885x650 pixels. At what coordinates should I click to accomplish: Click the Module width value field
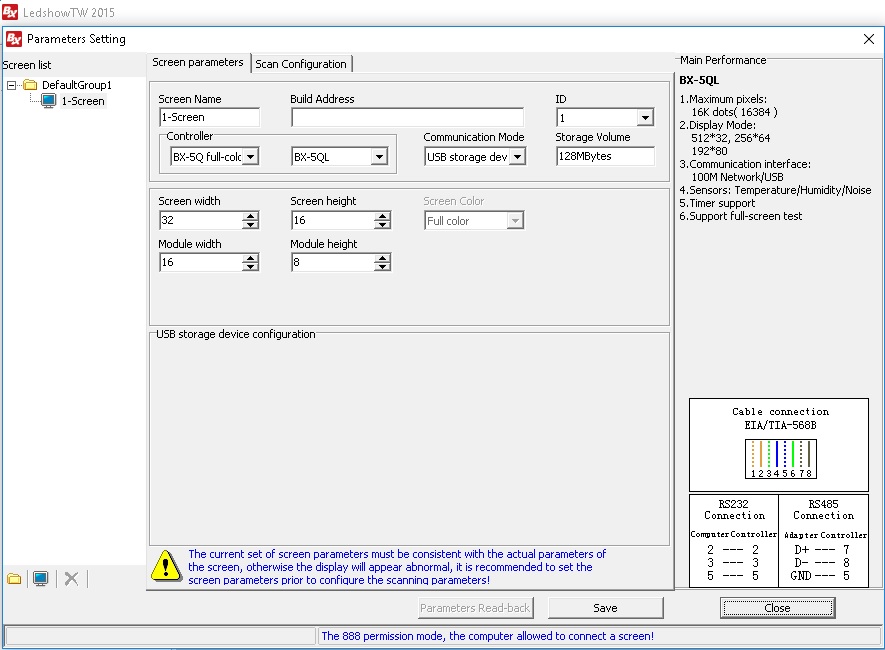[201, 262]
